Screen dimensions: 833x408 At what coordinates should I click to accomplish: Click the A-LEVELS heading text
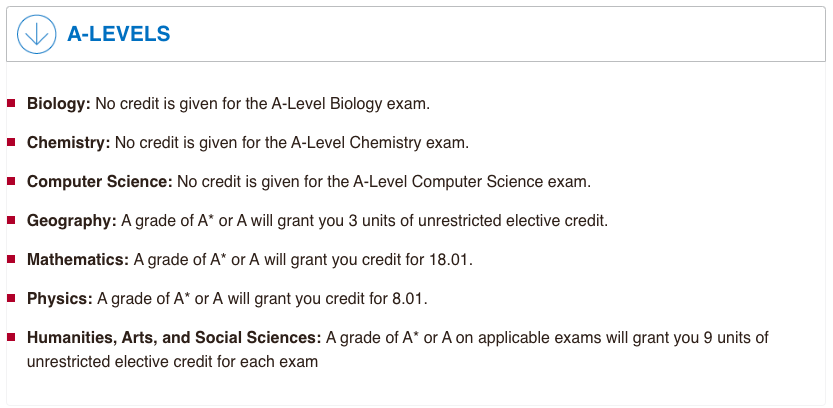(x=118, y=34)
